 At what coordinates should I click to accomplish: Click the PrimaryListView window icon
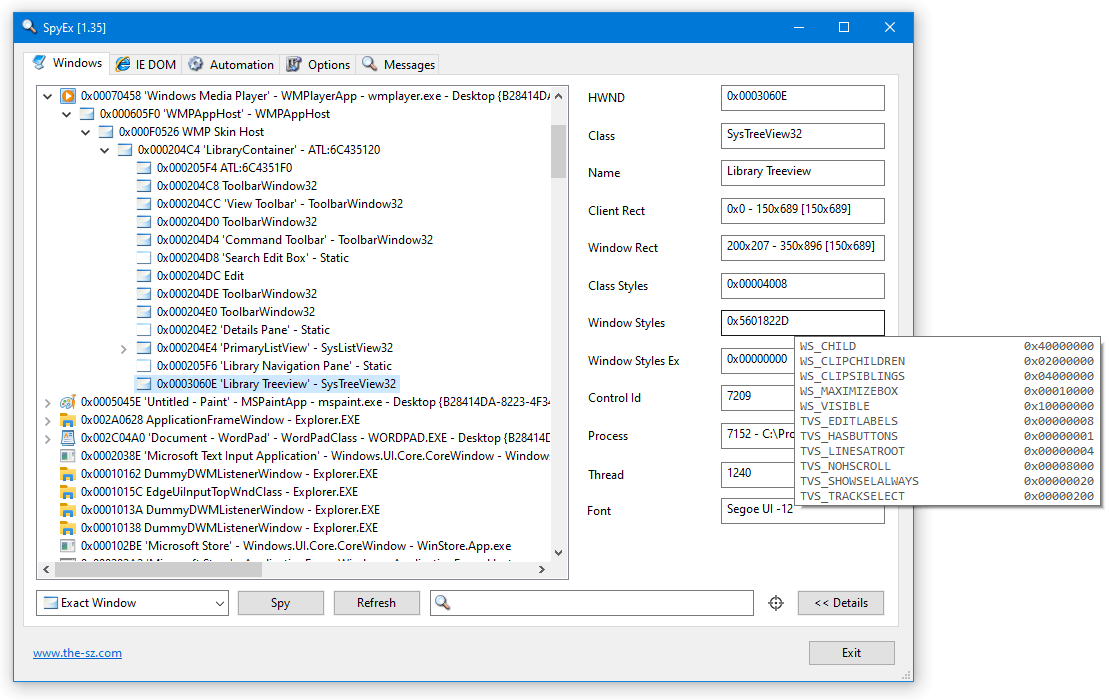(x=144, y=348)
